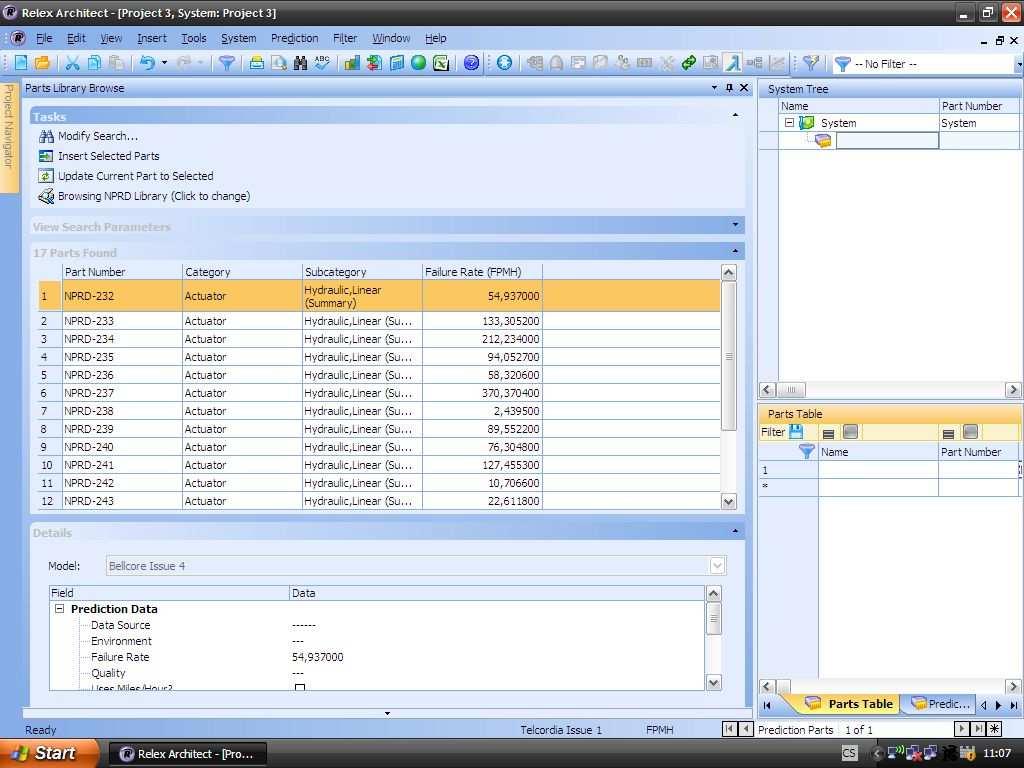Click Update Current Part to Selected

135,176
